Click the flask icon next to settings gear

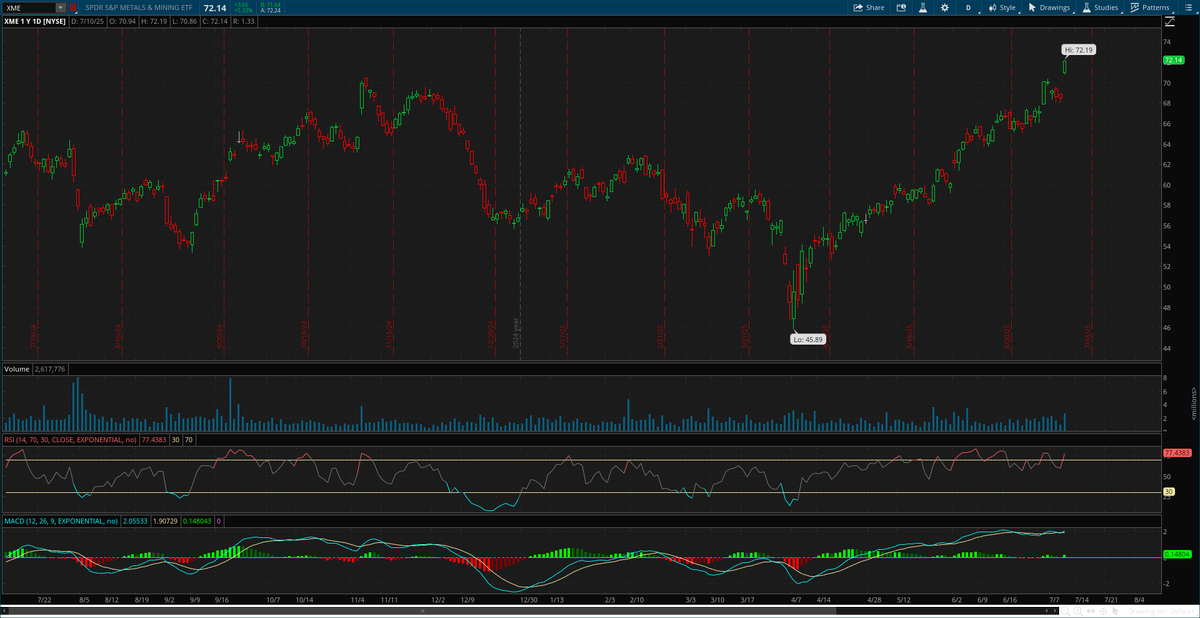tap(923, 7)
